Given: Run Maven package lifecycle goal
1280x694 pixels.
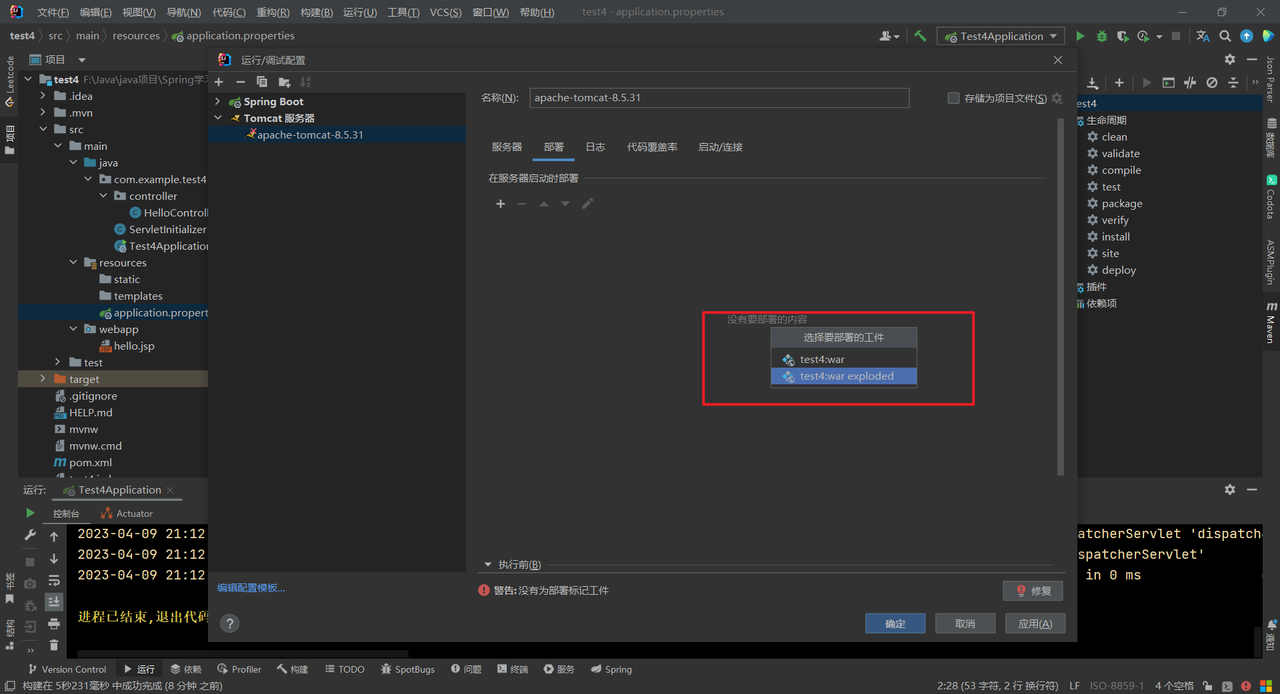Looking at the screenshot, I should point(1122,203).
